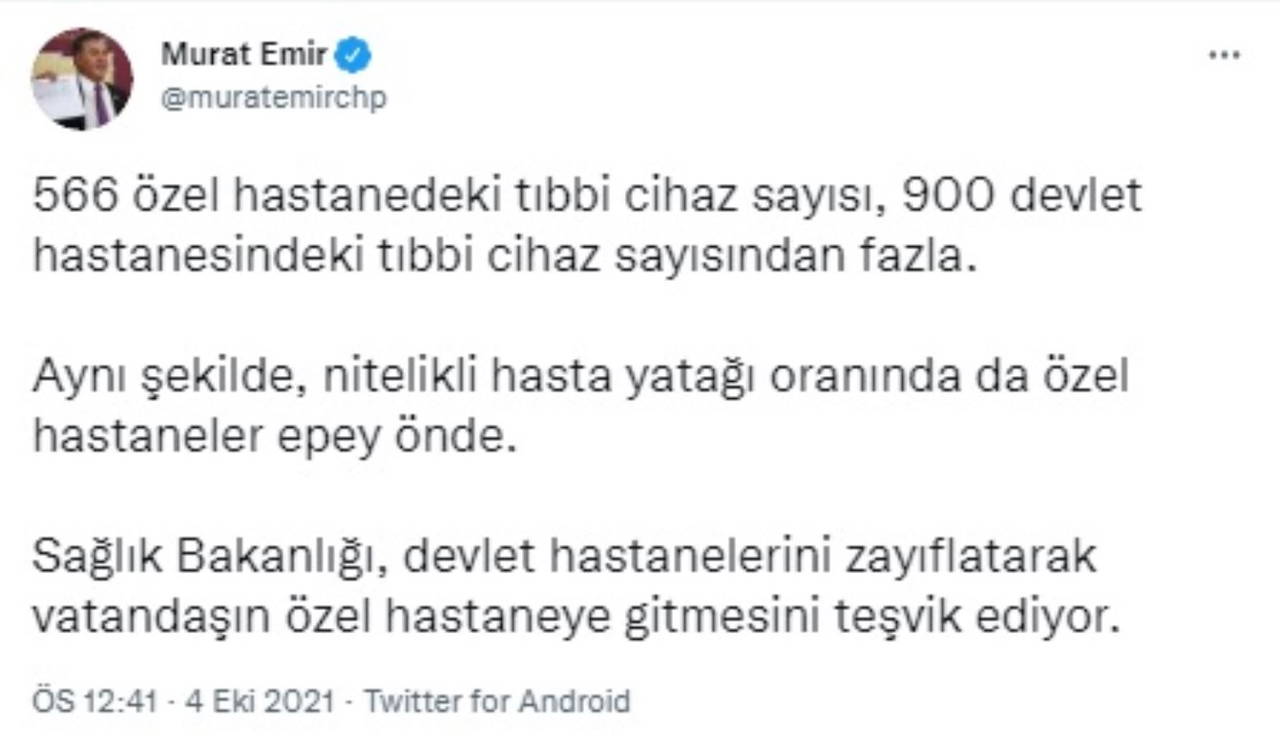The image size is (1280, 739).
Task: Open the @muratemirchp handle link
Action: click(x=273, y=98)
